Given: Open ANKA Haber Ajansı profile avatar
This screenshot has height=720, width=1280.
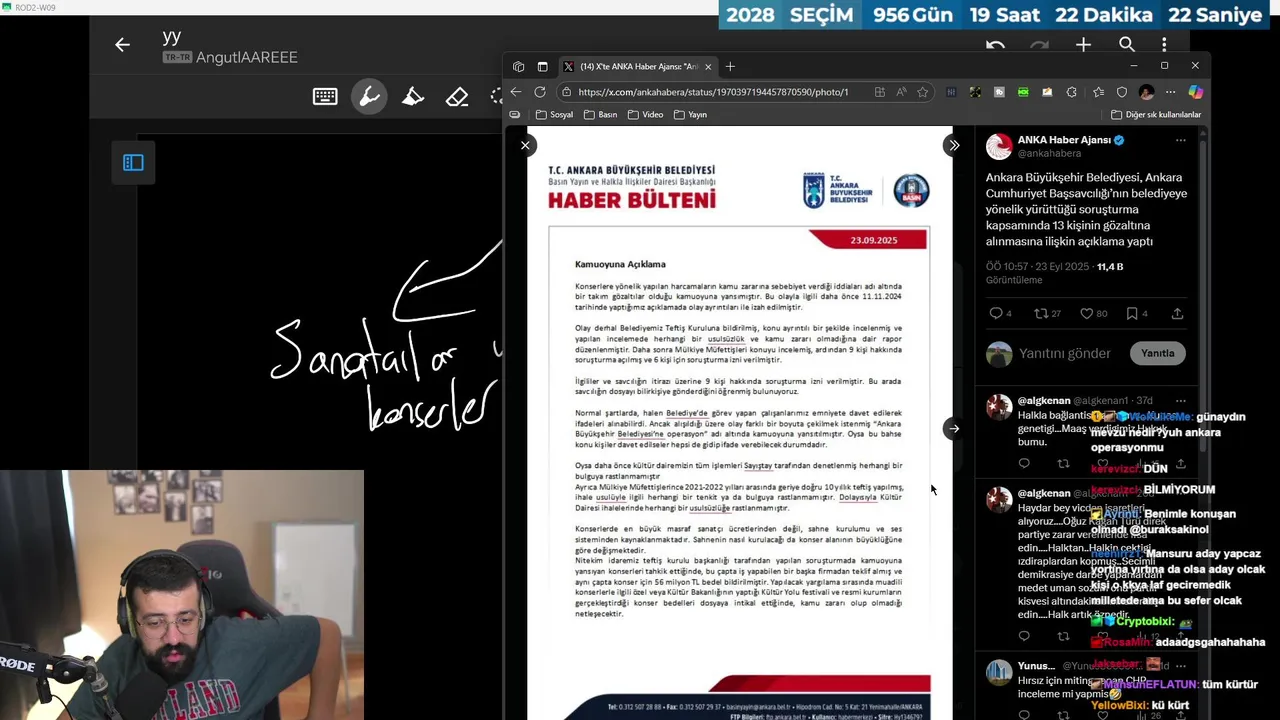Looking at the screenshot, I should click(999, 146).
